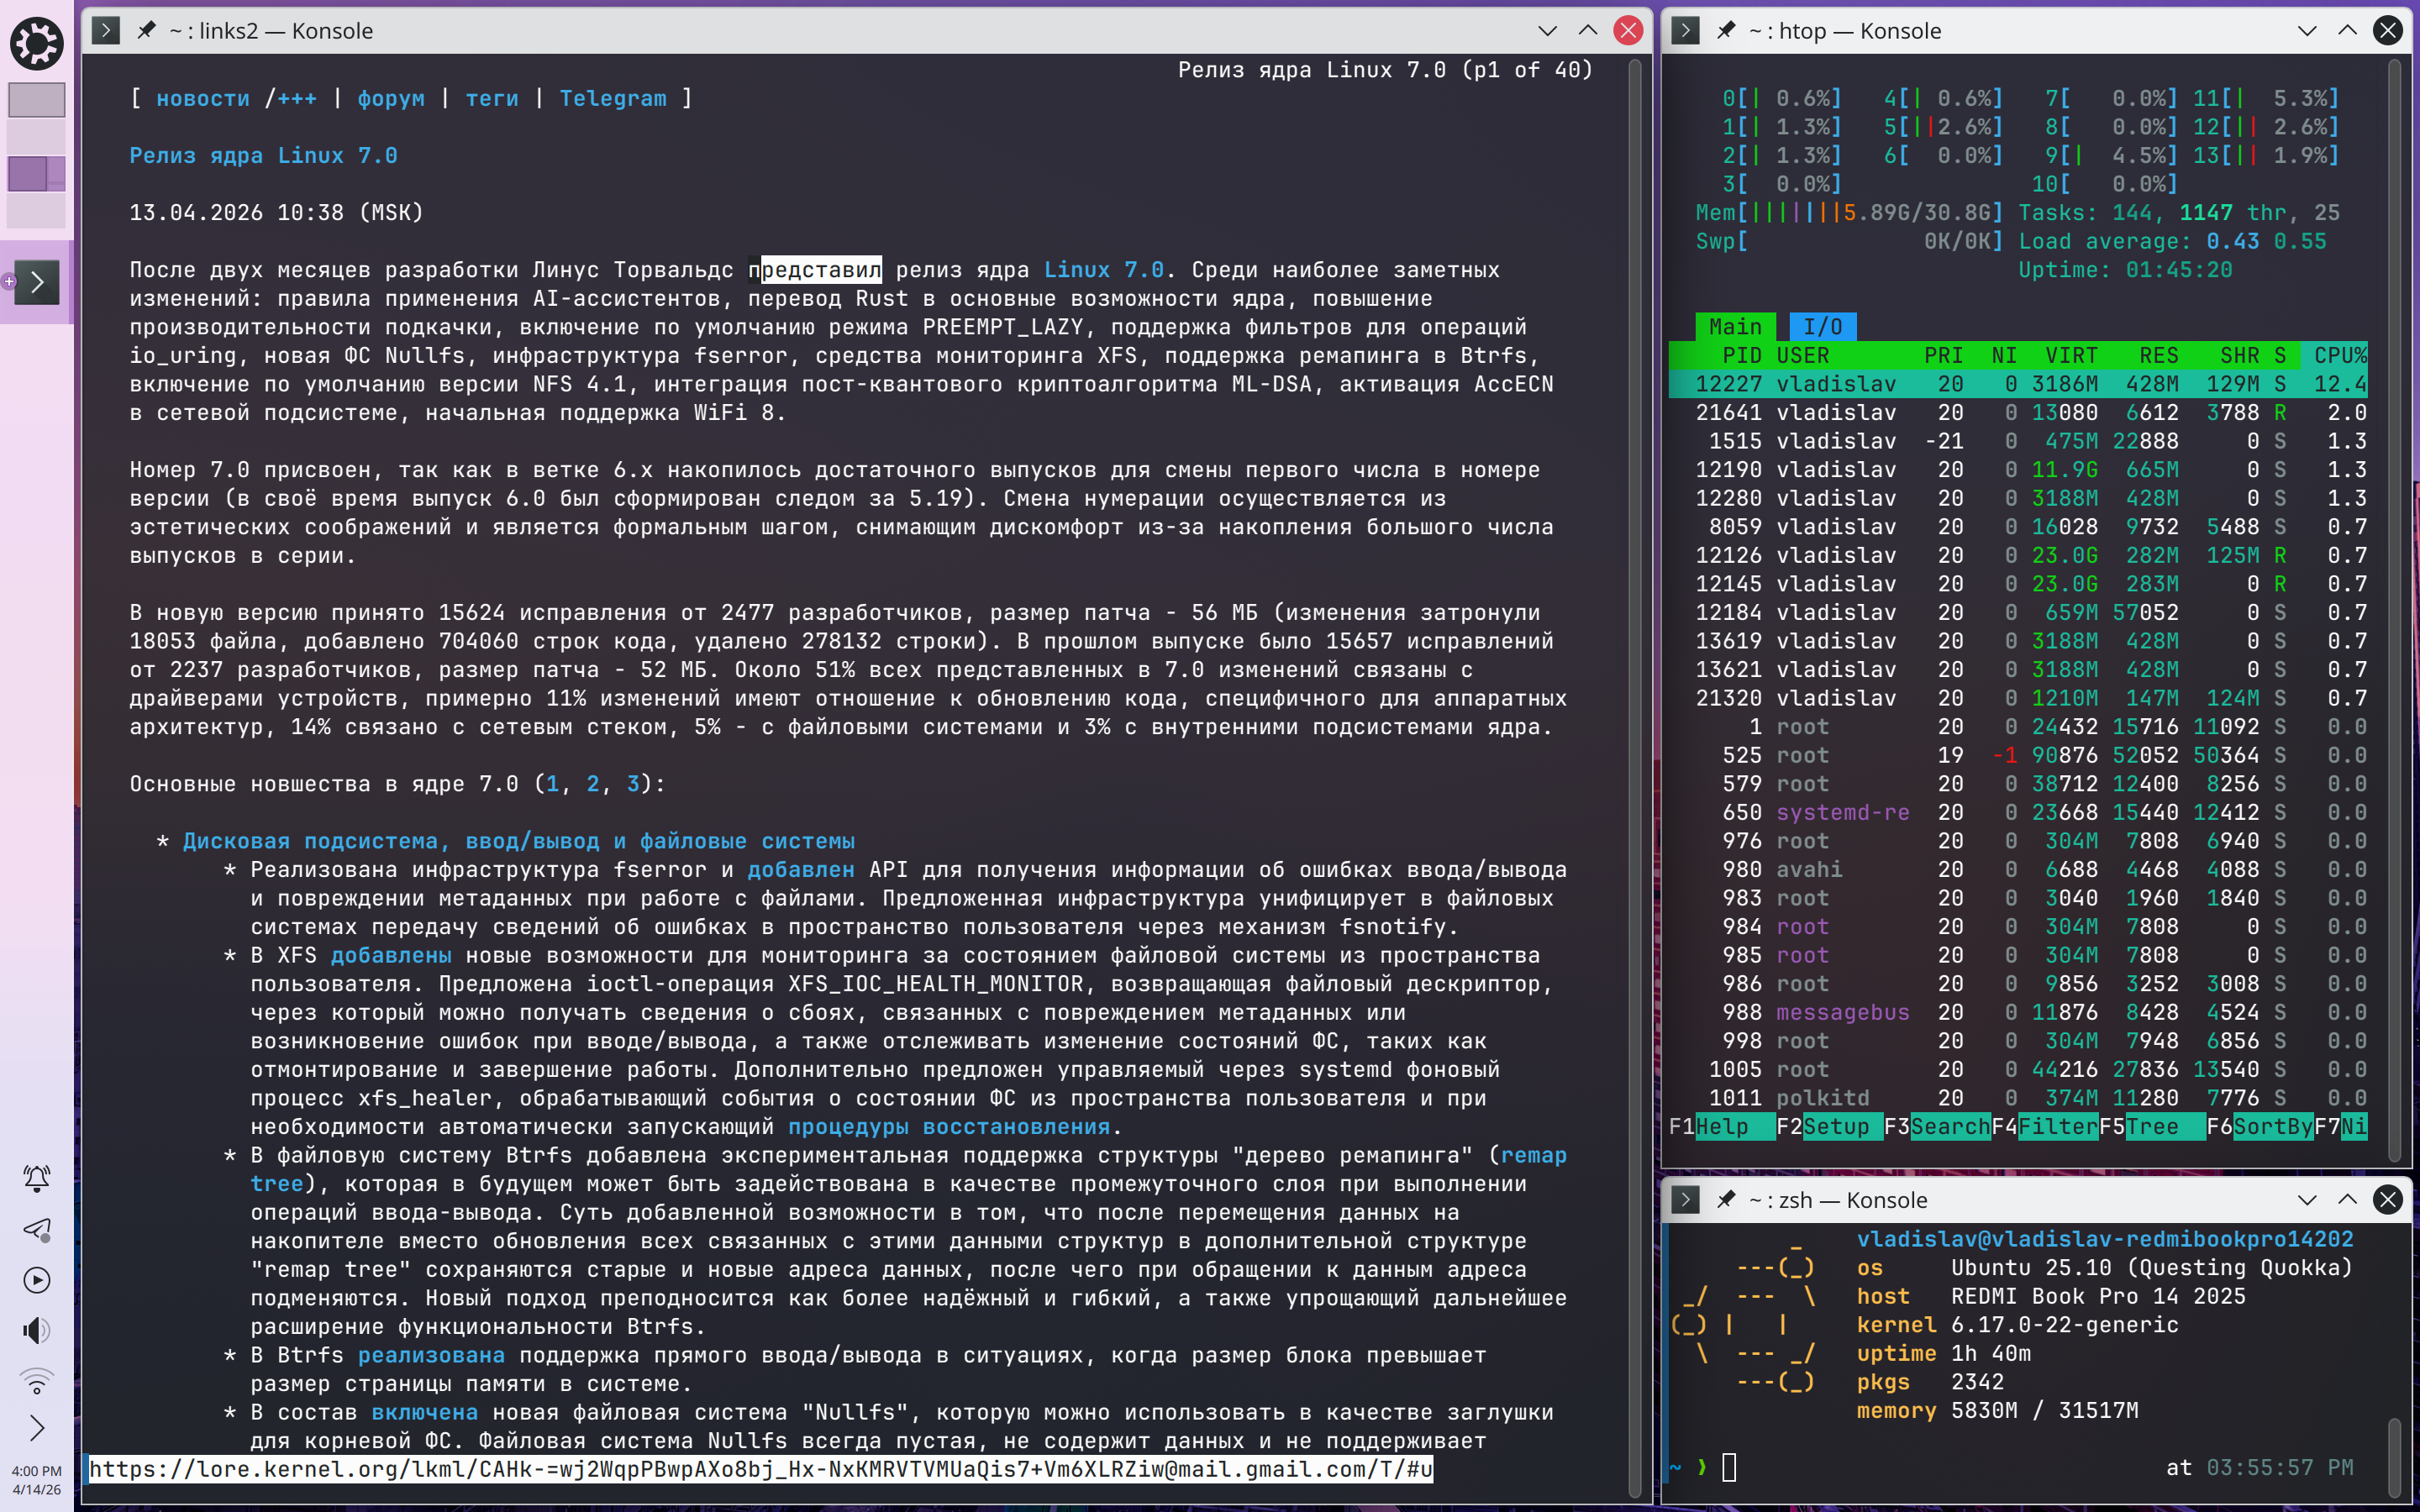Open the KDE application launcher
Viewport: 2420px width, 1512px height.
click(37, 43)
